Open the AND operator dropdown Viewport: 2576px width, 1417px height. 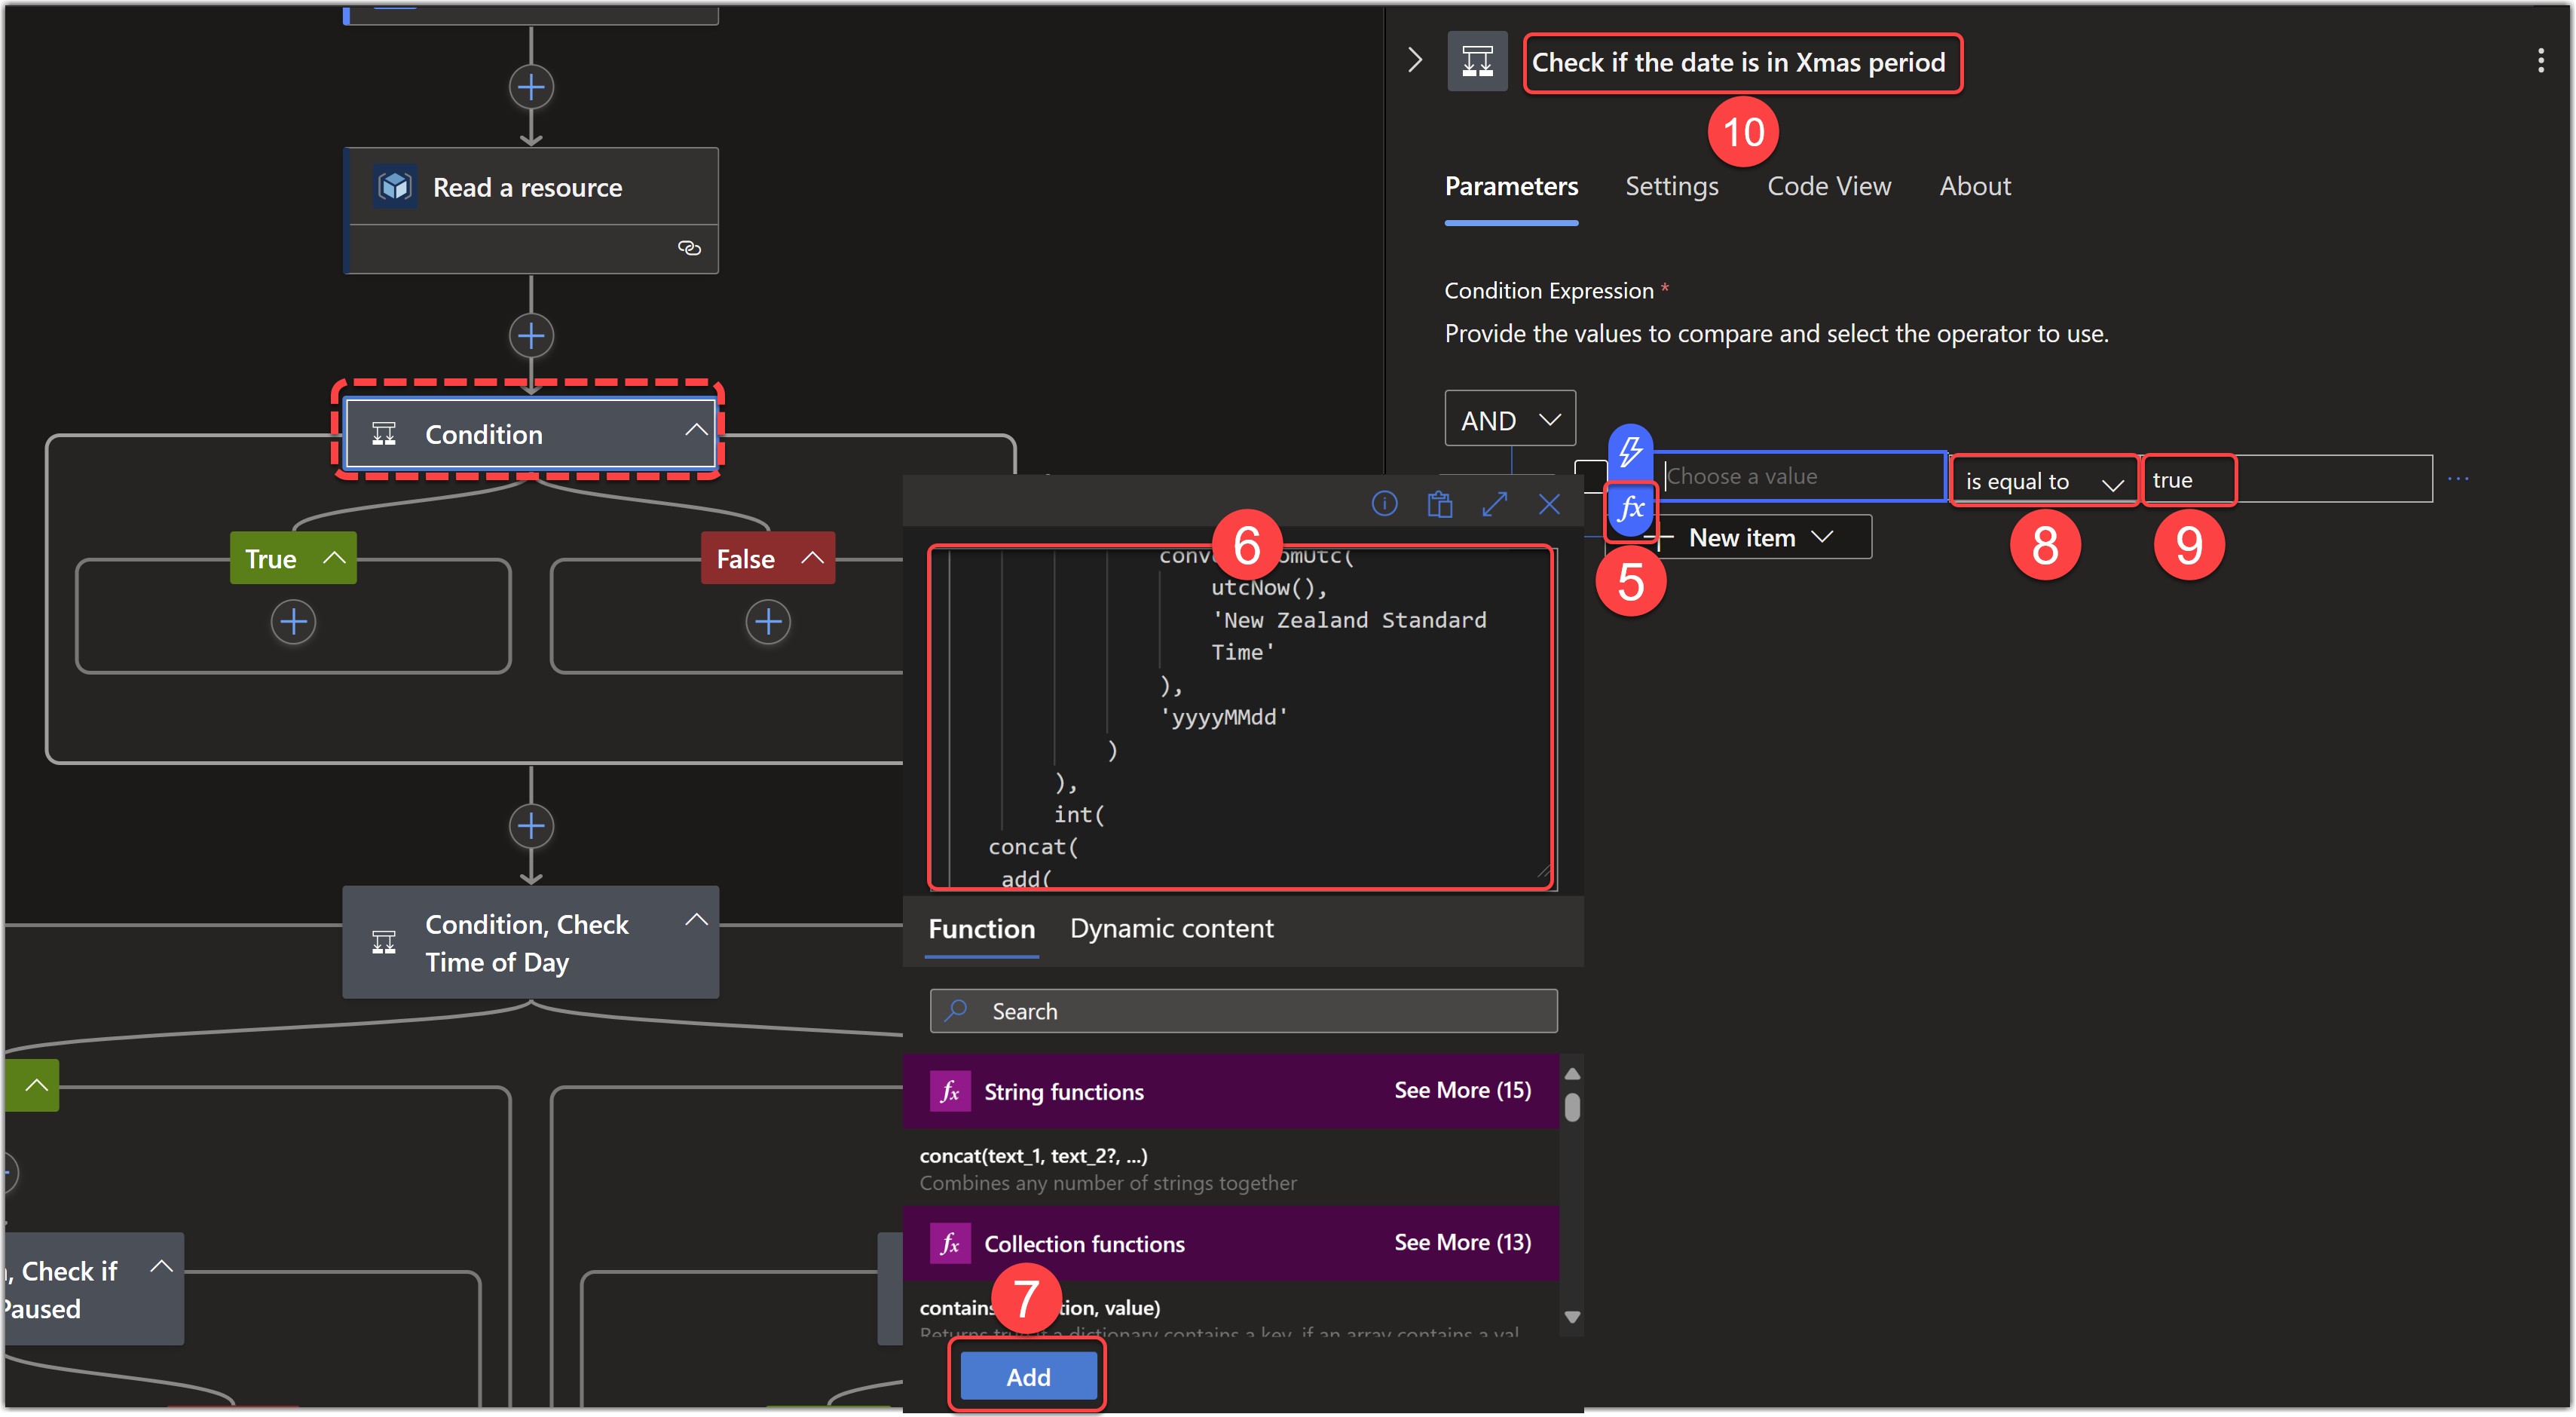1509,419
